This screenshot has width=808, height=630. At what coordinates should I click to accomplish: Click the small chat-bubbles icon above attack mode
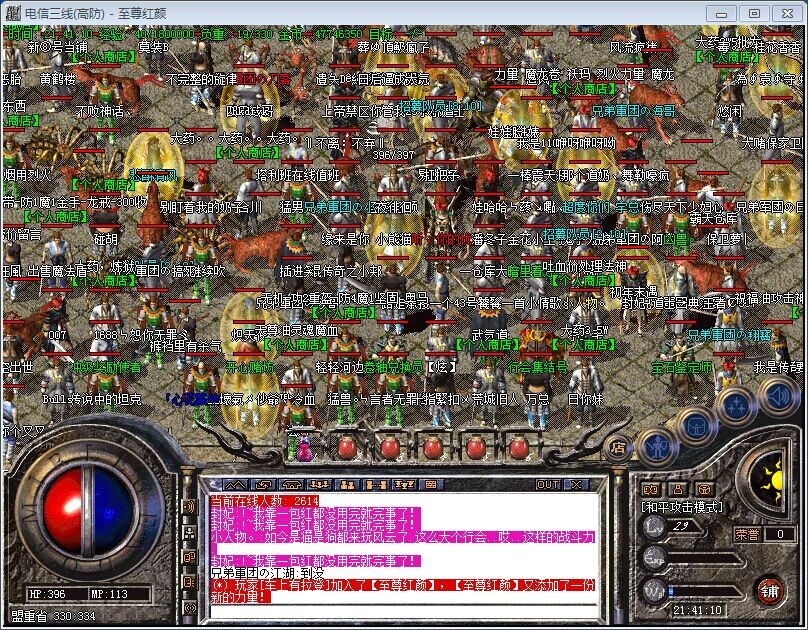point(651,489)
